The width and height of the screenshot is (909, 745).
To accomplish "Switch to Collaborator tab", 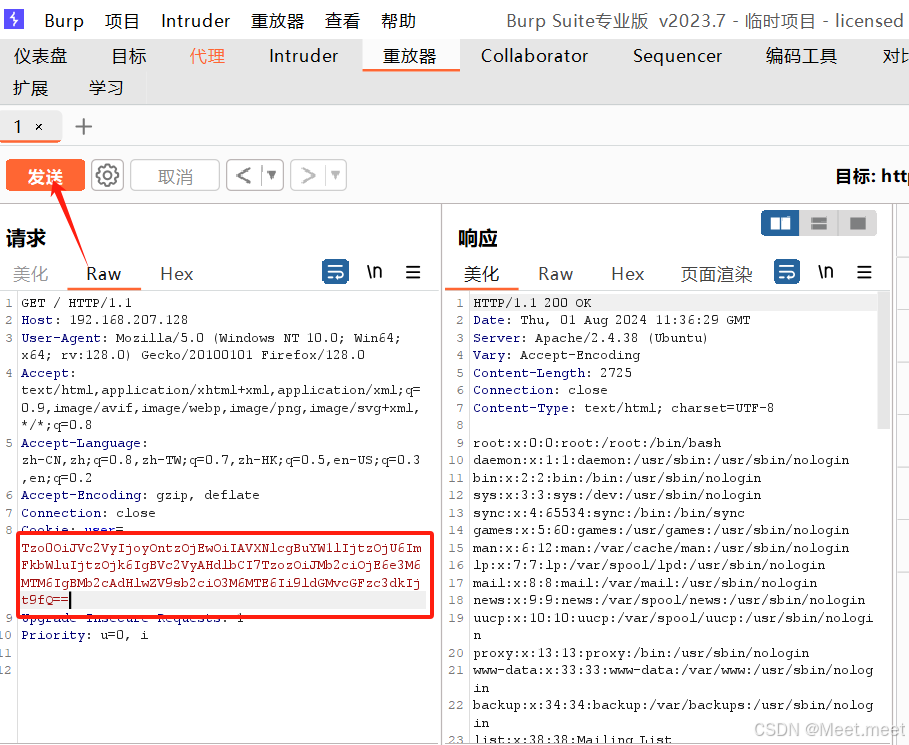I will (534, 56).
